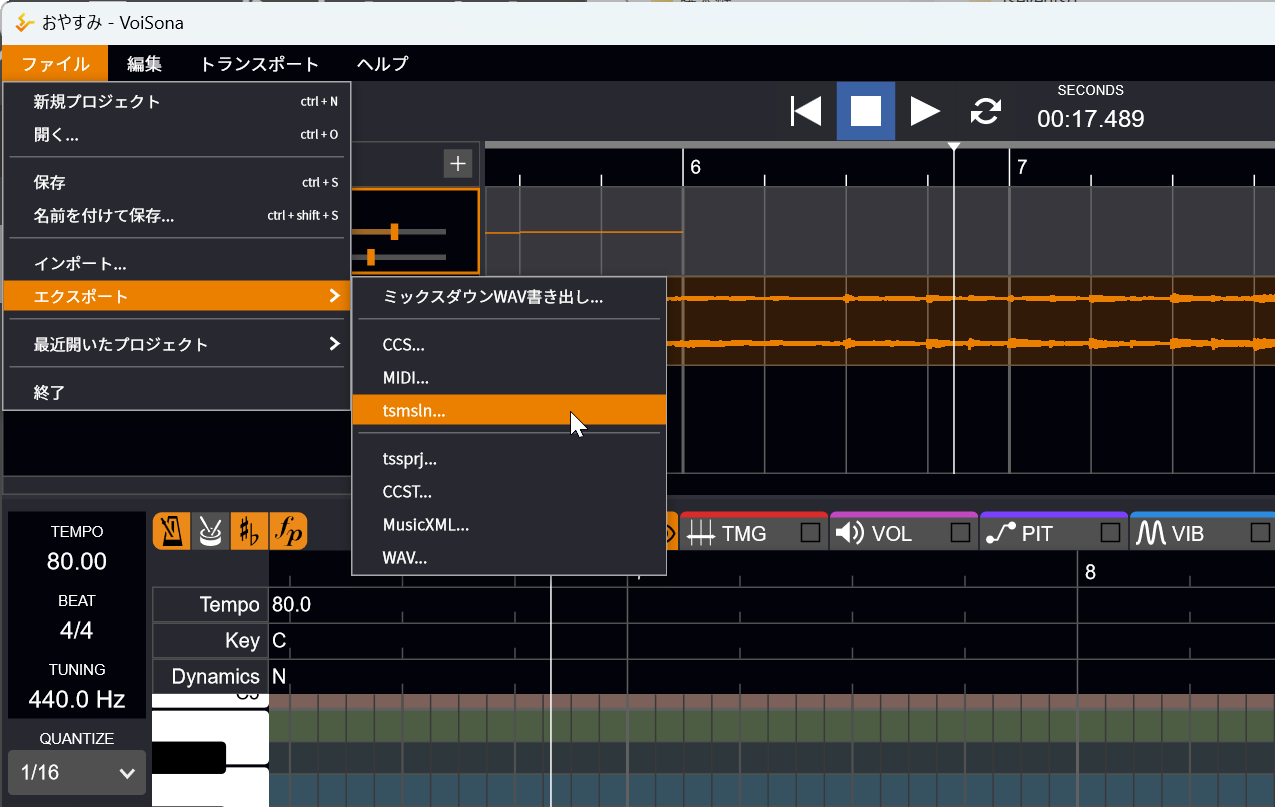Click the drum beat icon
The image size is (1275, 807).
(x=210, y=531)
